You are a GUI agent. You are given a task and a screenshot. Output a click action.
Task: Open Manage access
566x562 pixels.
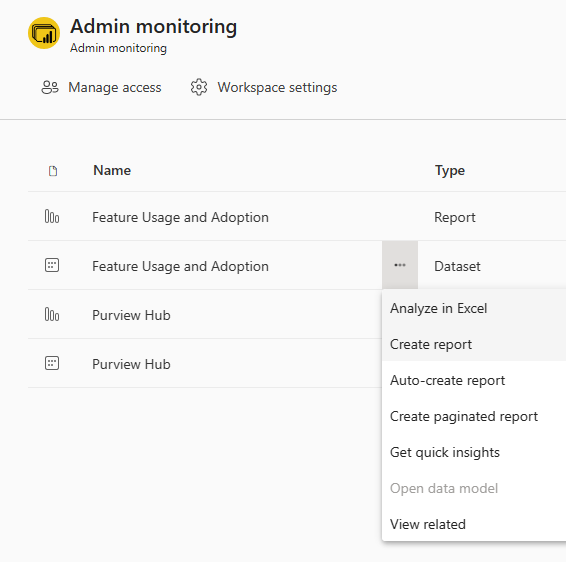pos(101,87)
